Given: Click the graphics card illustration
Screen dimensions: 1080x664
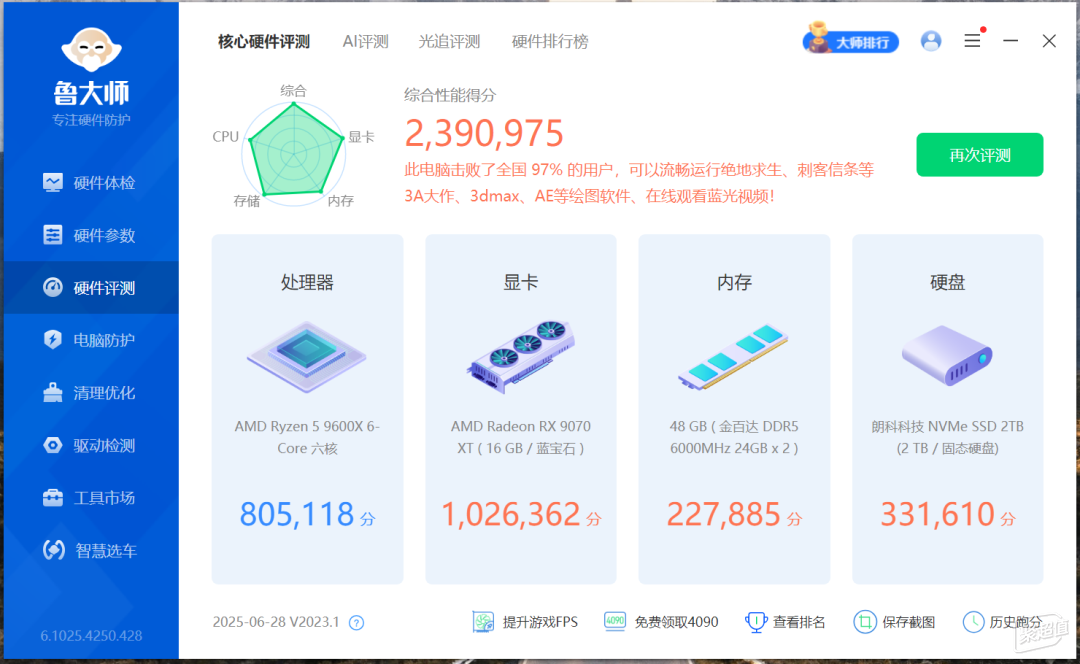Looking at the screenshot, I should coord(521,356).
